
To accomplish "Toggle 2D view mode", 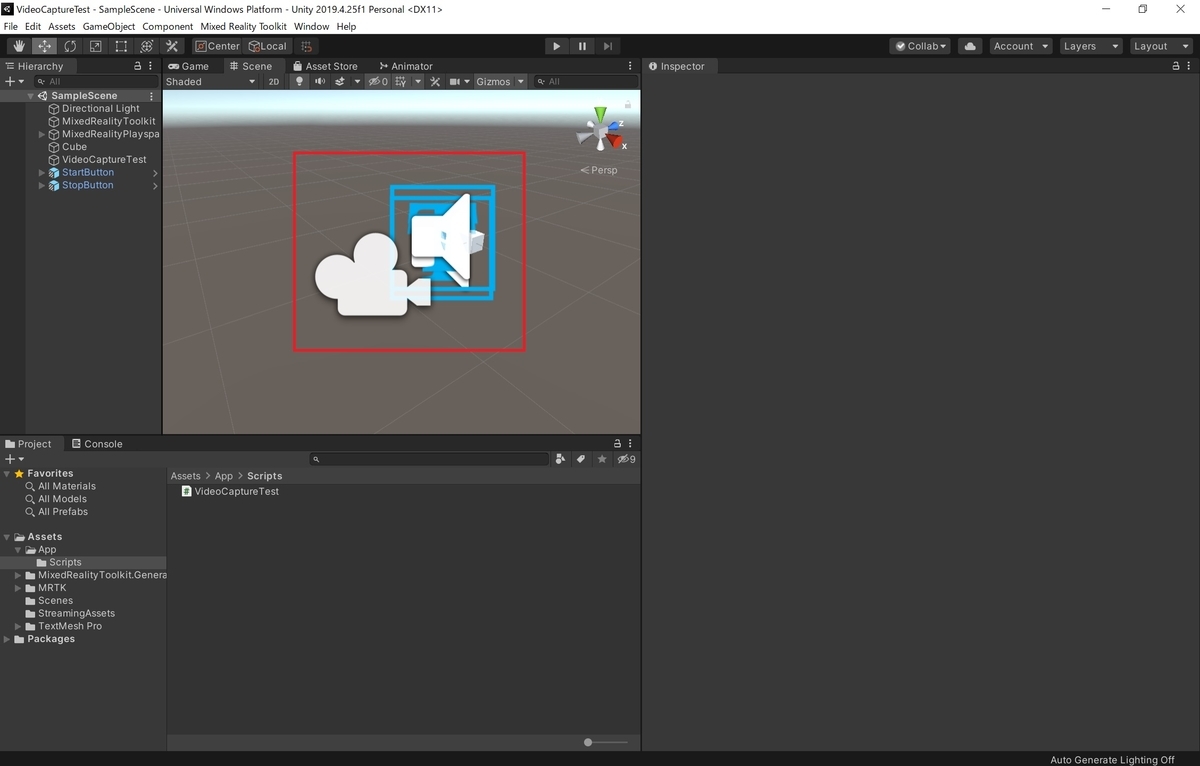I will click(x=274, y=82).
